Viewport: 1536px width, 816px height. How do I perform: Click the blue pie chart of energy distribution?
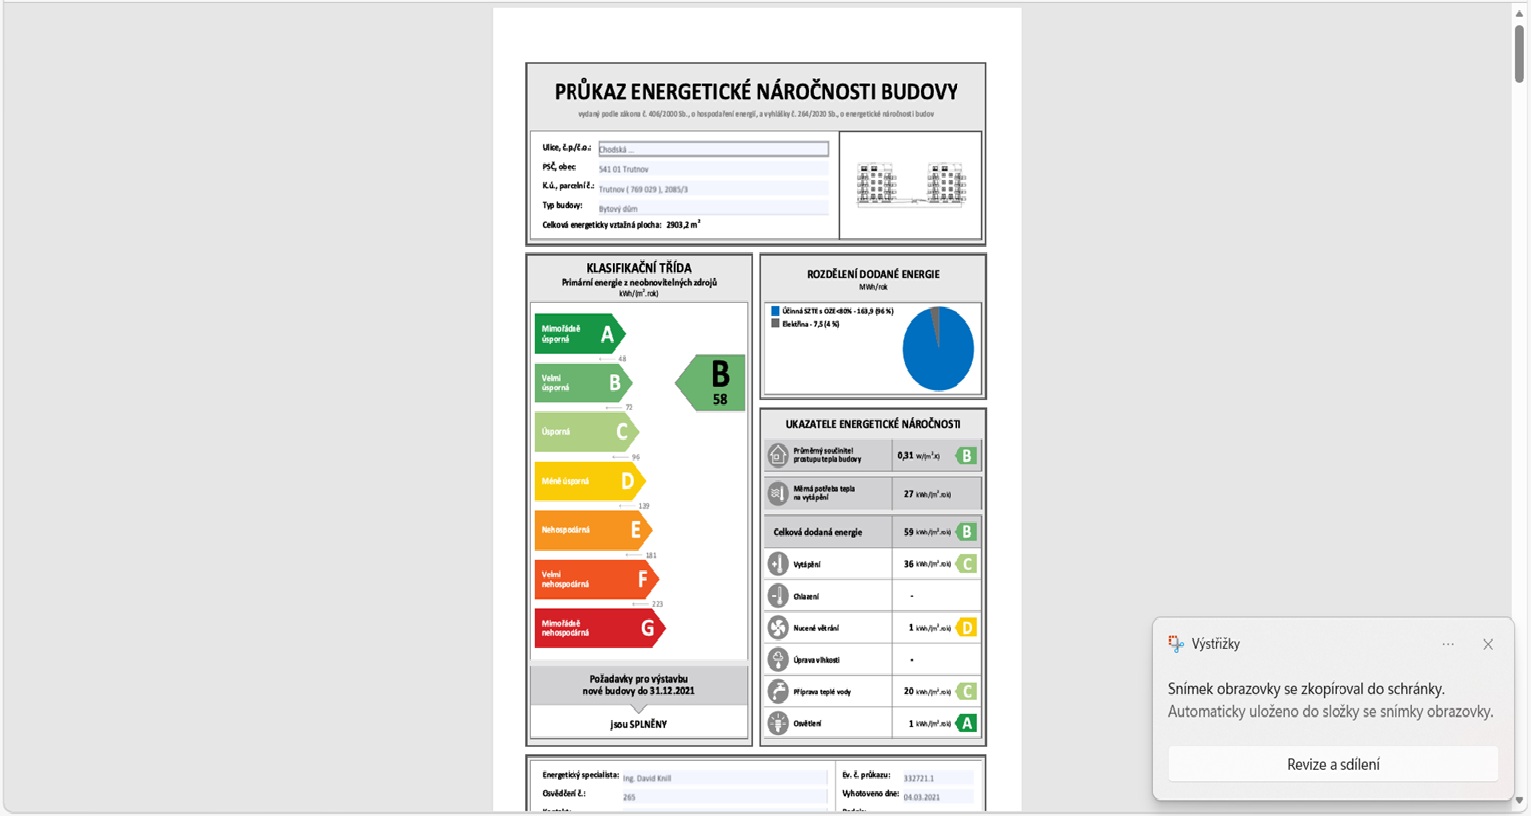[938, 349]
